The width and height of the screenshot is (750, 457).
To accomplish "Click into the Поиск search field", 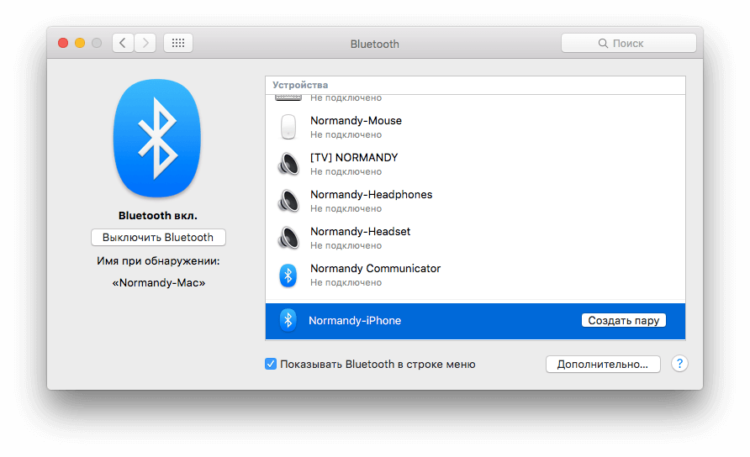I will click(x=629, y=43).
